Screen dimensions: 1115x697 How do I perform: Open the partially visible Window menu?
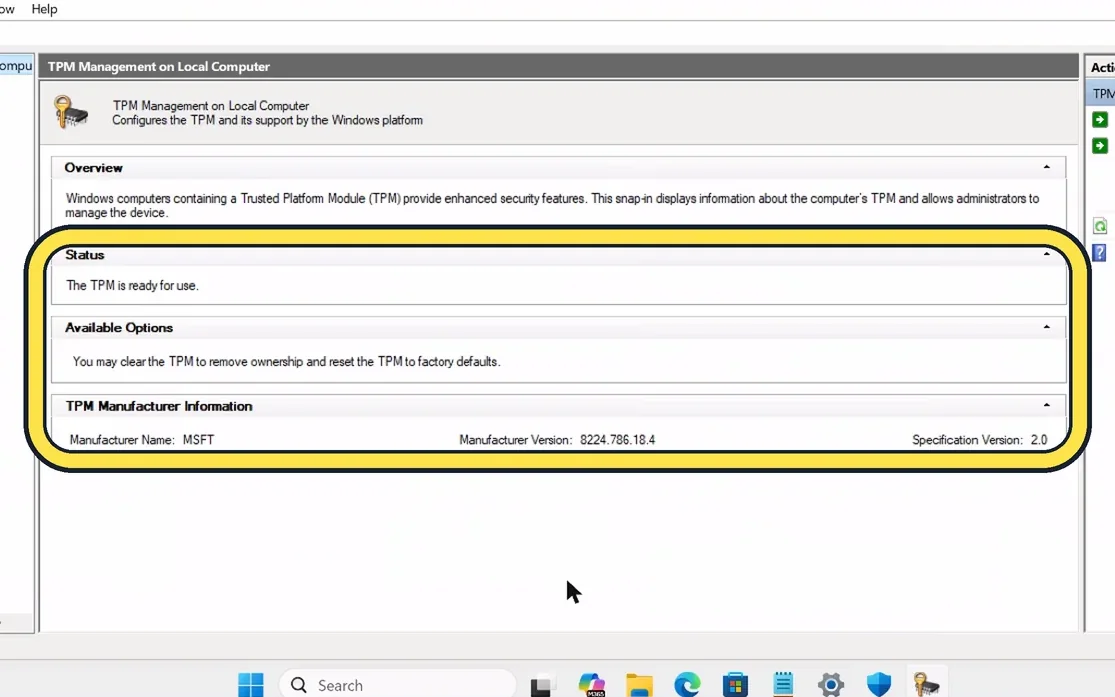click(x=7, y=9)
